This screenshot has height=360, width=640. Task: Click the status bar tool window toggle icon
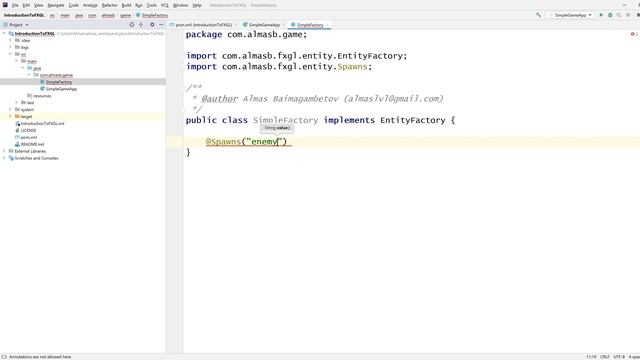coord(4,357)
